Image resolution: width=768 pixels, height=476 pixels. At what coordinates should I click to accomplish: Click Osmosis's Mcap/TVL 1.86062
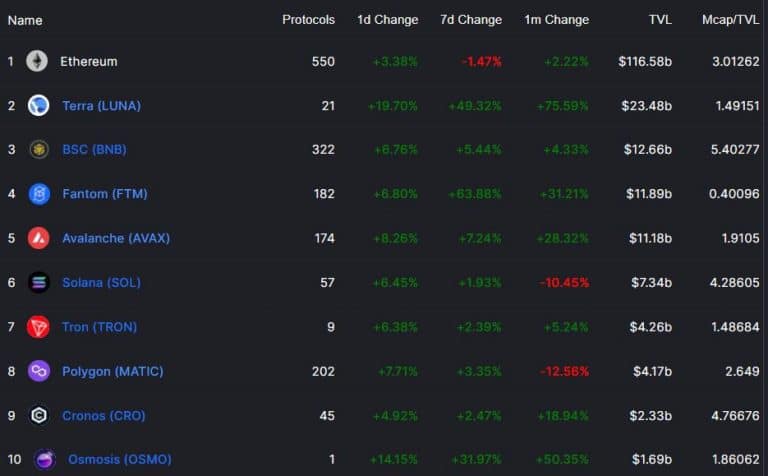(736, 459)
